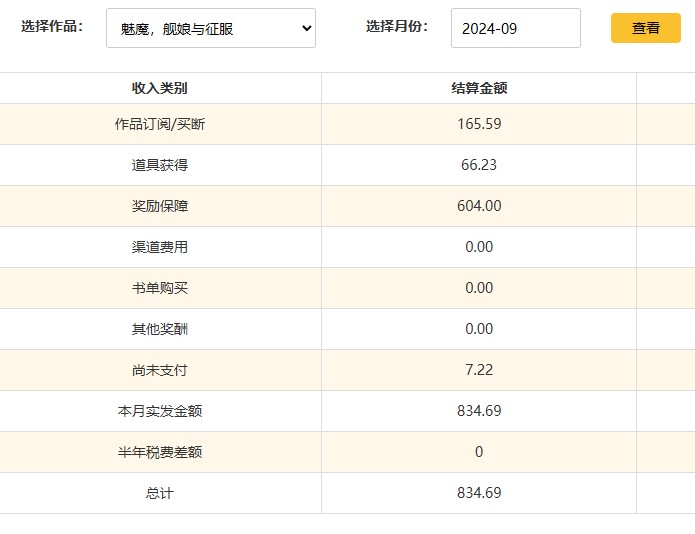Screen dimensions: 695x534
Task: Select the 本月实发金额 row label
Action: [160, 411]
